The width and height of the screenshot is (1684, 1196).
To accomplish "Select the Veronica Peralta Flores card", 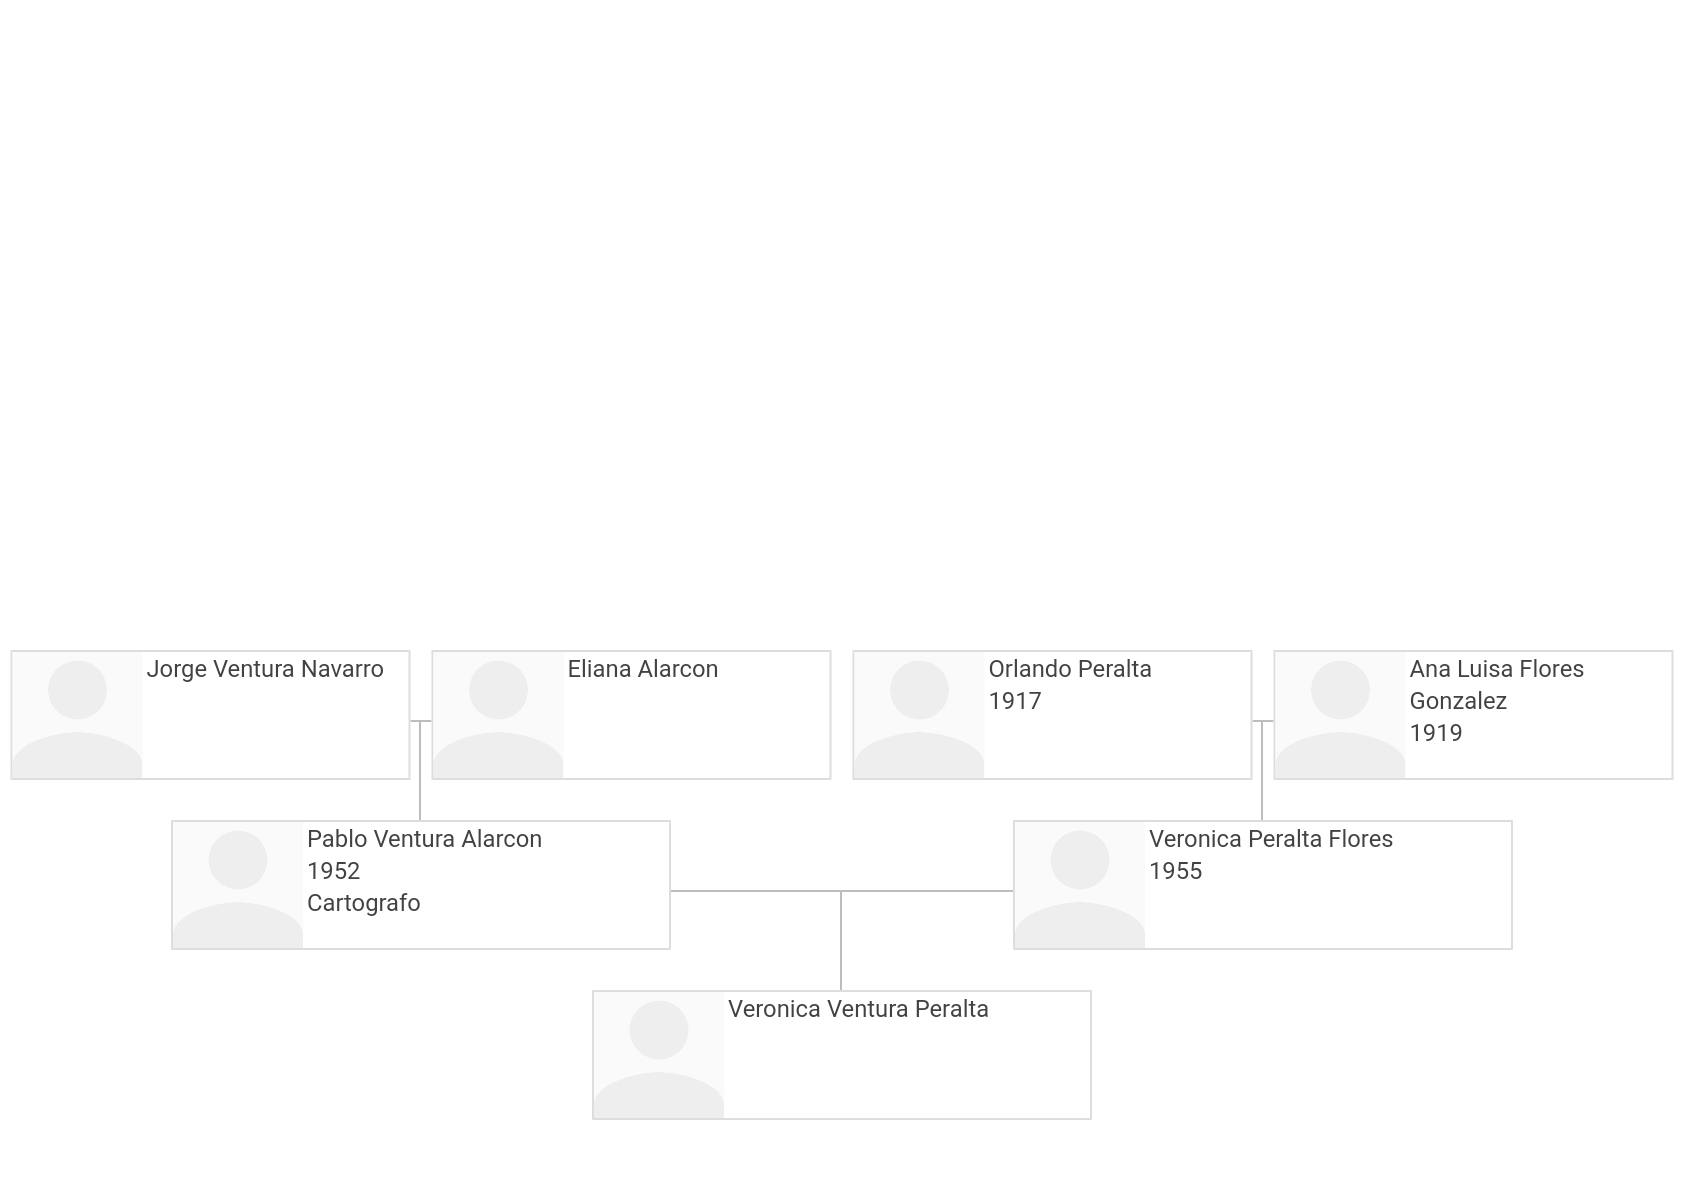I will (1263, 885).
